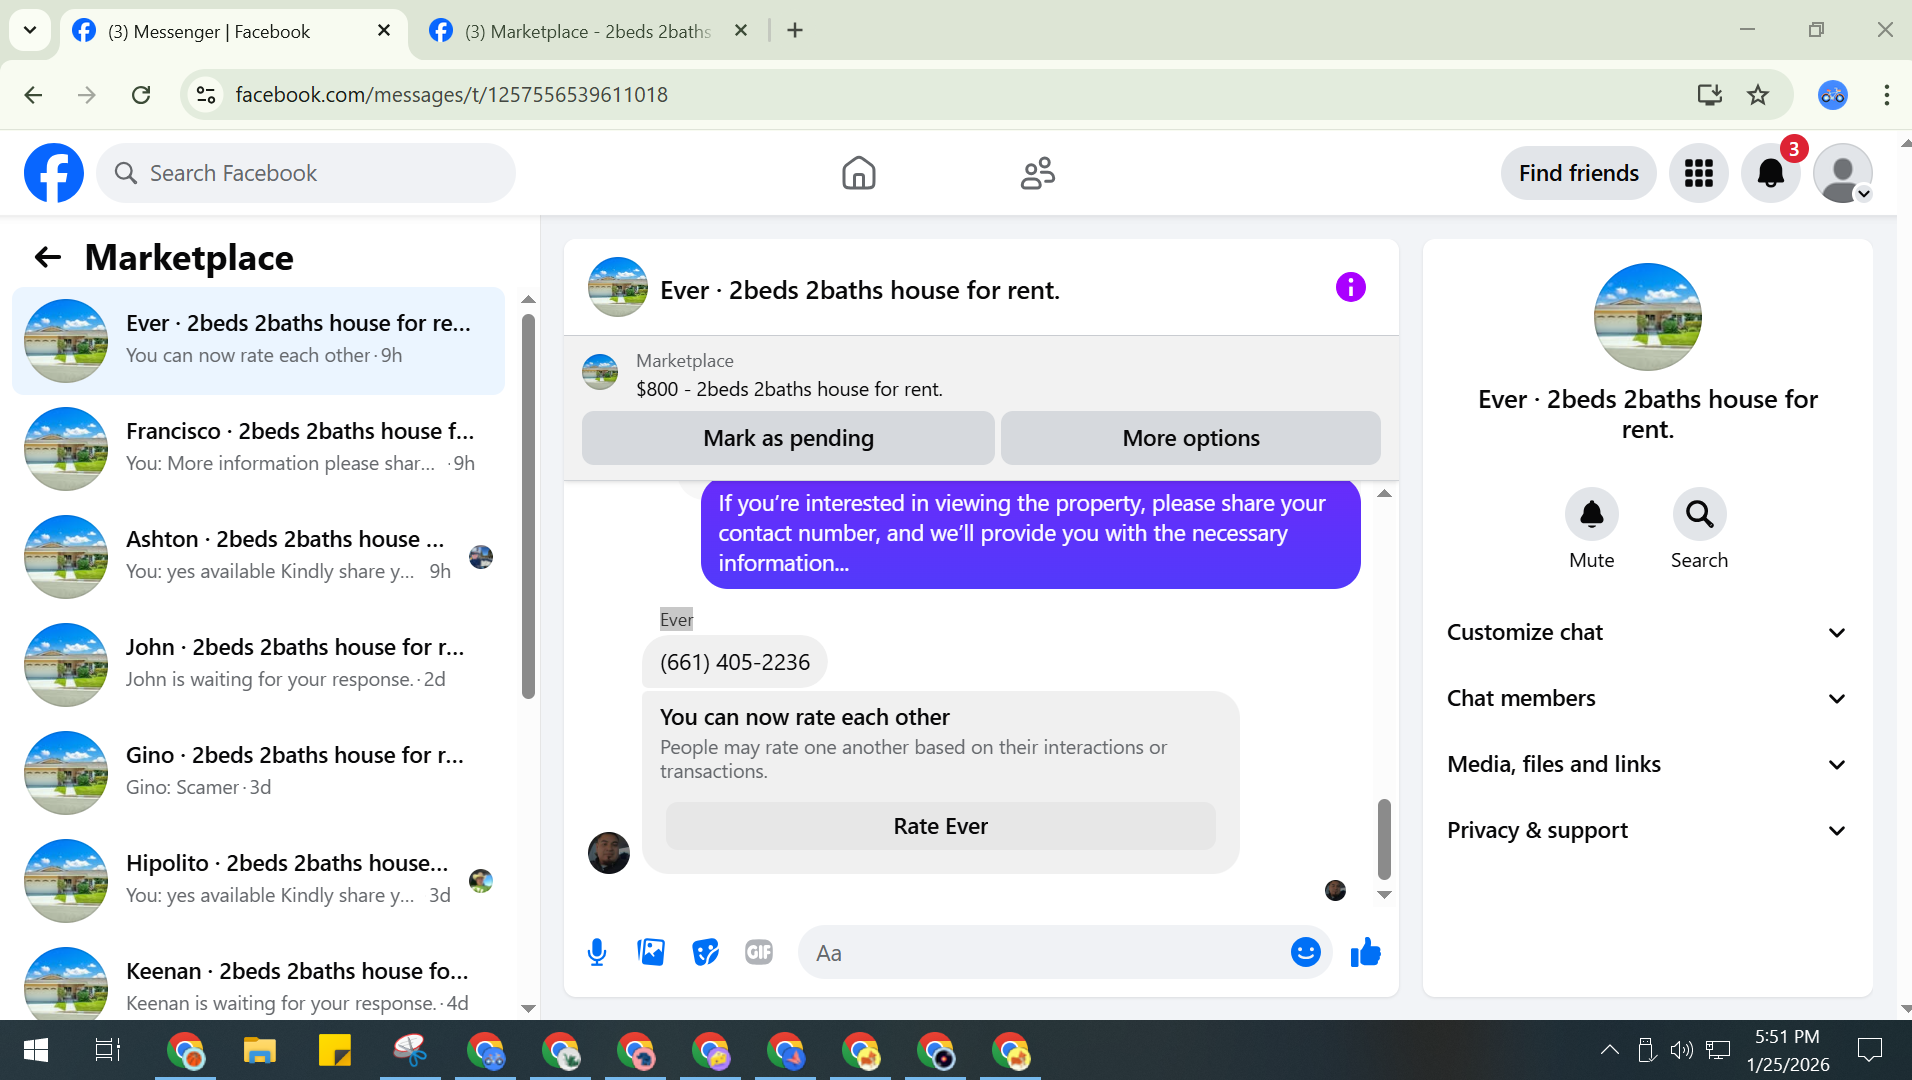1912x1080 pixels.
Task: Open a new browser tab
Action: point(795,31)
